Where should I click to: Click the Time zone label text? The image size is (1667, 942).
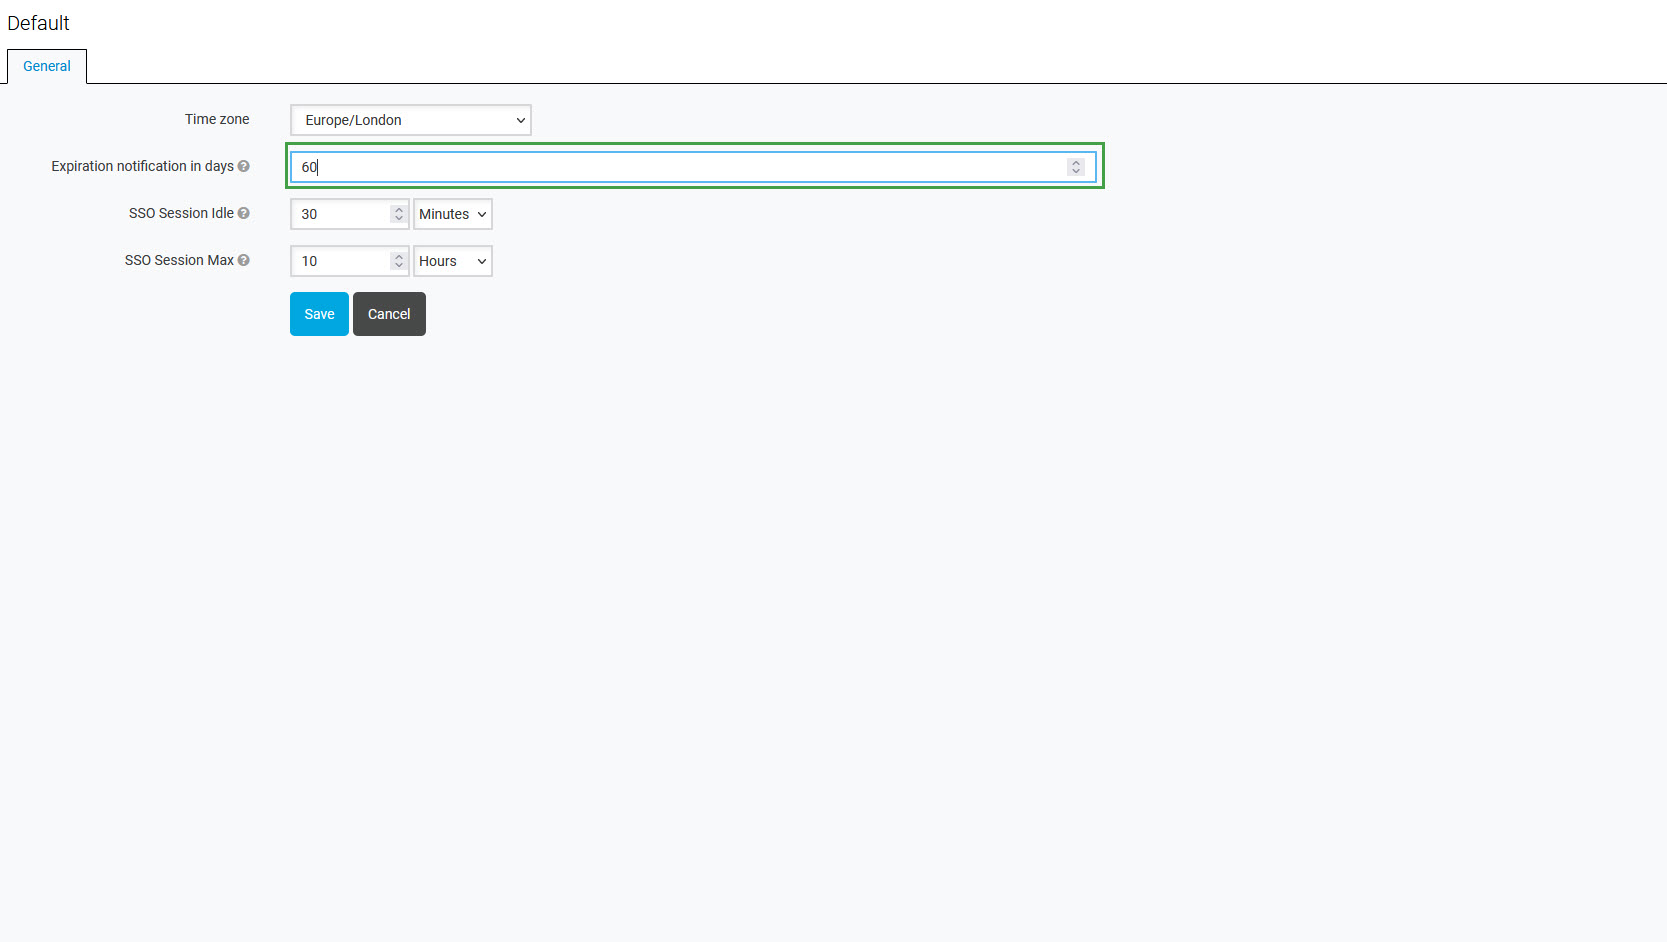pyautogui.click(x=217, y=119)
